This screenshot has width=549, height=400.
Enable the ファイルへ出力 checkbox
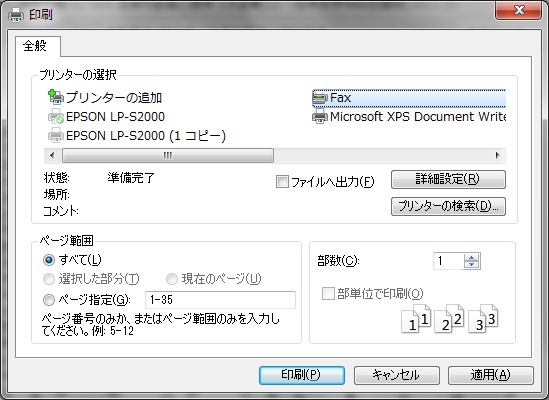click(x=282, y=182)
